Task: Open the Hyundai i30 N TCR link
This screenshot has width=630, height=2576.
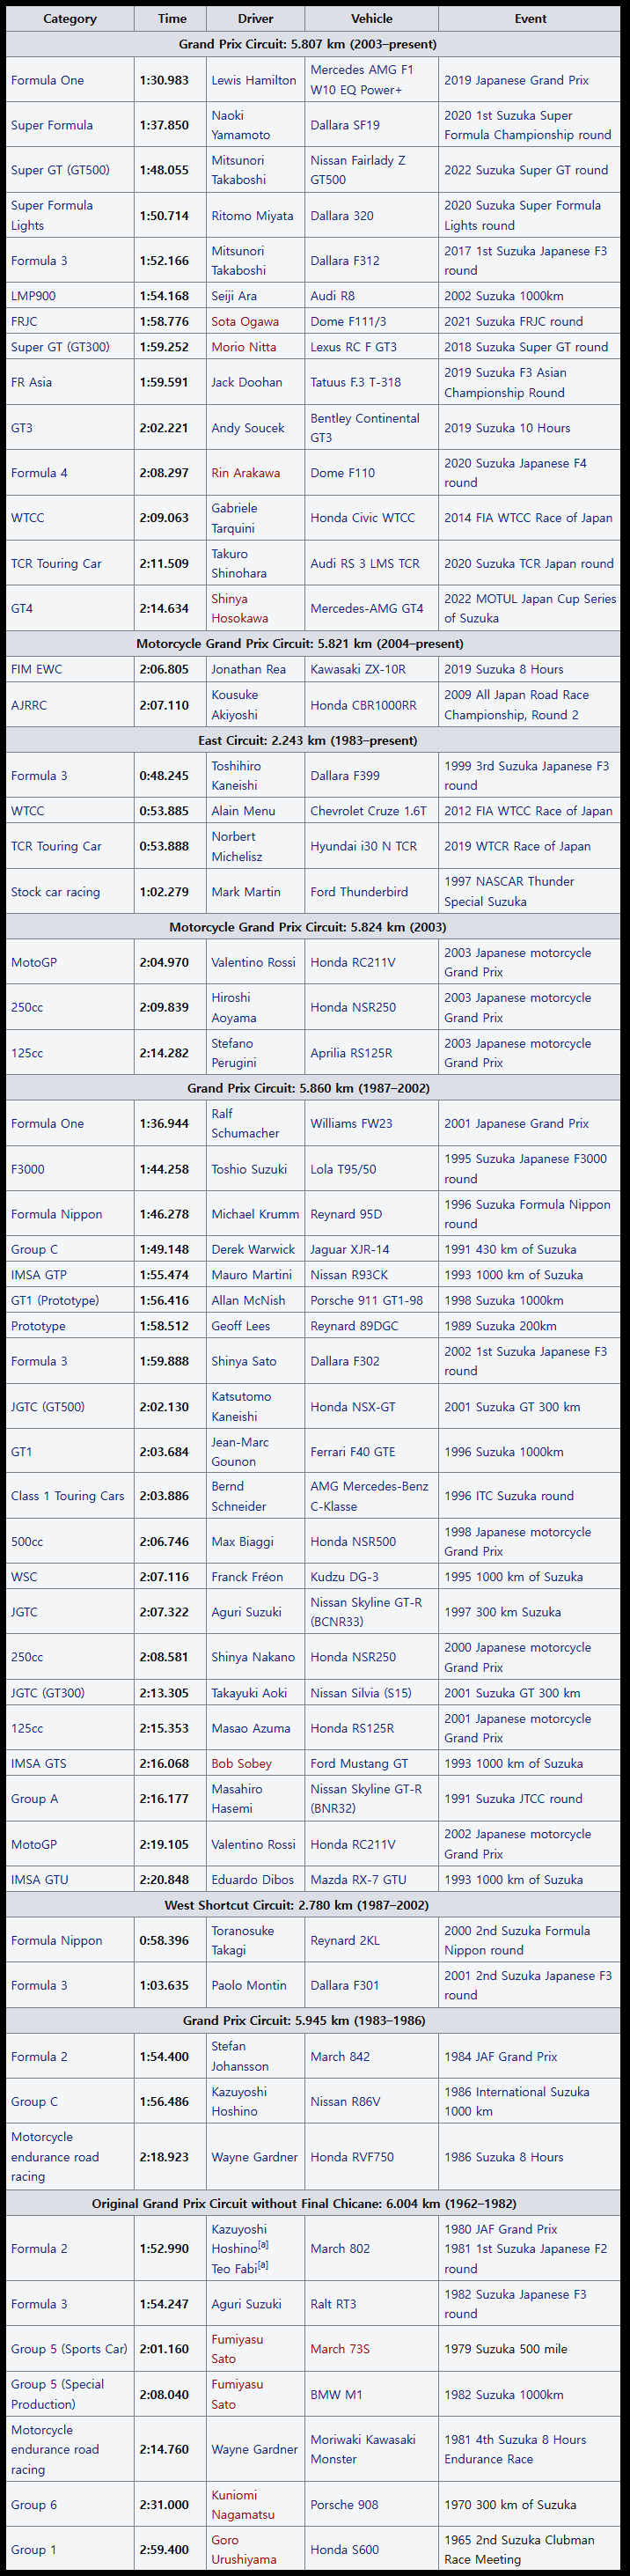Action: pyautogui.click(x=363, y=847)
